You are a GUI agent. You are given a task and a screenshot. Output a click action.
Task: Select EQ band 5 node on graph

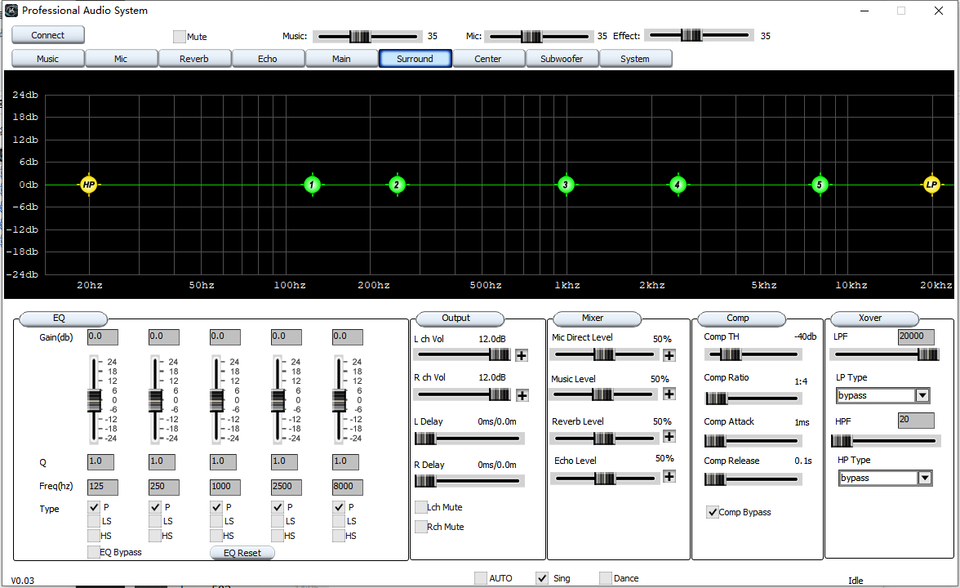click(x=819, y=185)
